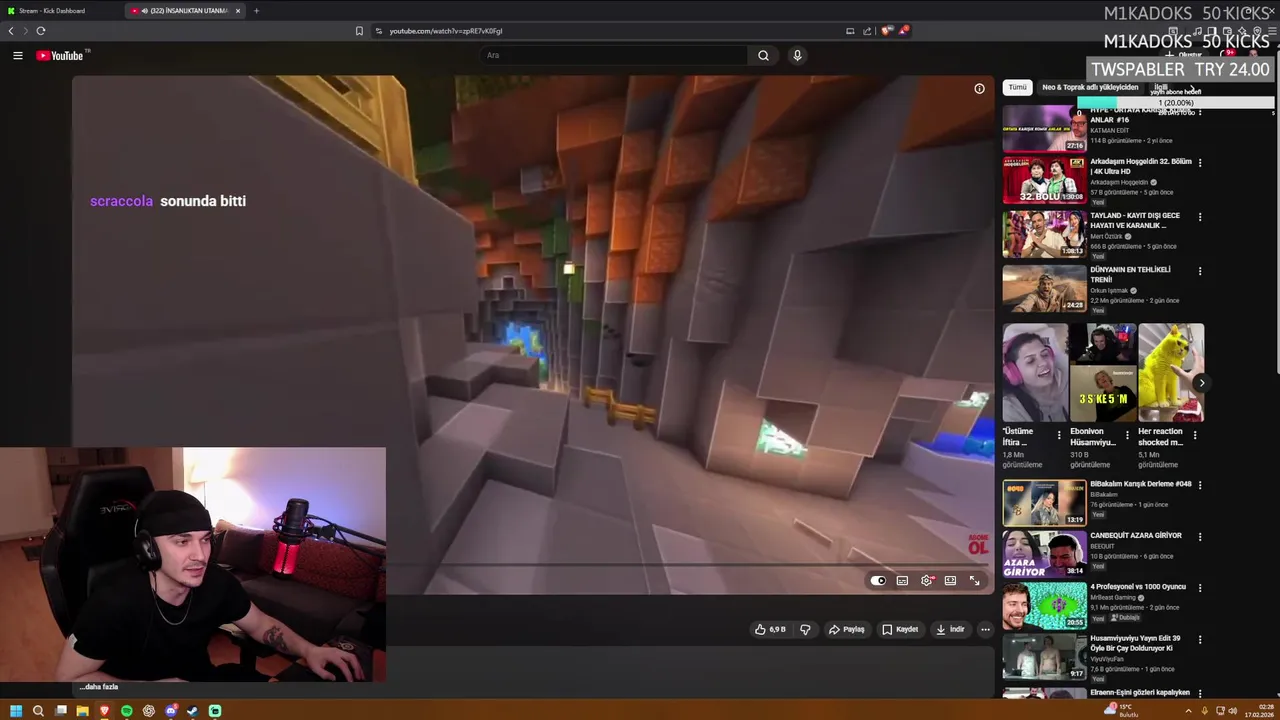Open options for 'Ebonivon Hüsamviyu' Short
Screen dimensions: 1280x720
click(1127, 435)
